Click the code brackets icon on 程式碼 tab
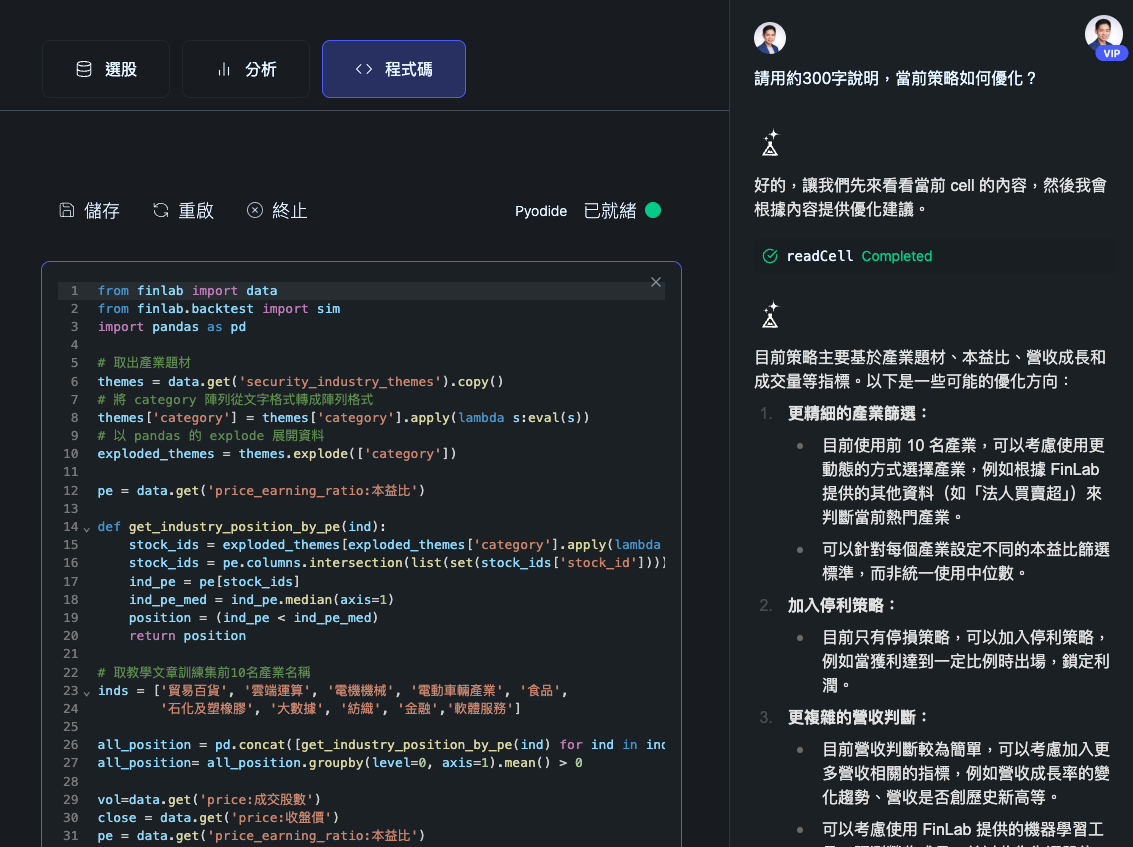Screen dimensions: 1133x847 click(x=364, y=69)
